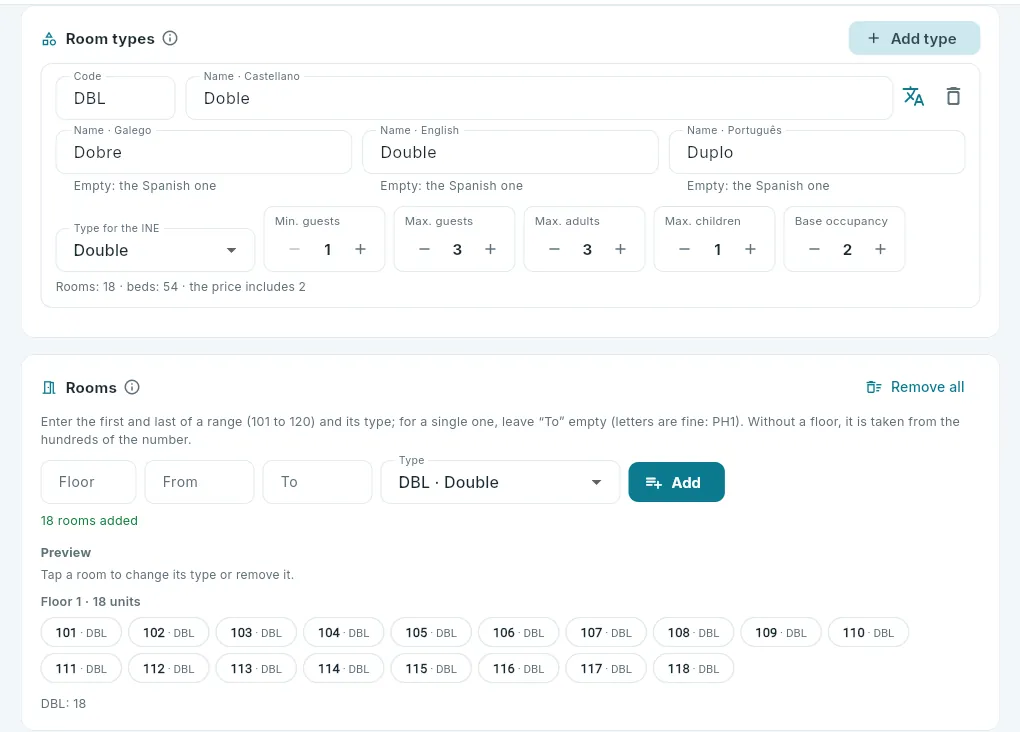This screenshot has height=732, width=1020.
Task: Decrease Base occupancy value
Action: [814, 249]
